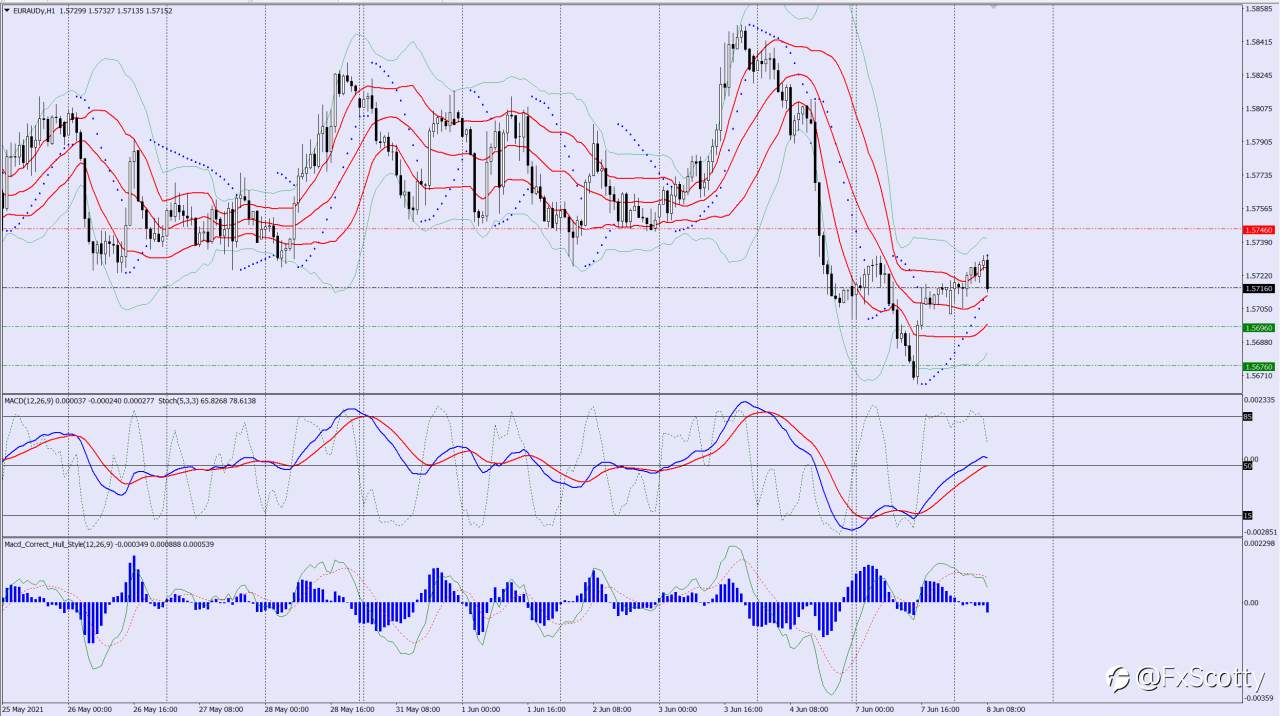The width and height of the screenshot is (1280, 716).
Task: Click the 3 Jun 00:00 time label
Action: coord(679,710)
